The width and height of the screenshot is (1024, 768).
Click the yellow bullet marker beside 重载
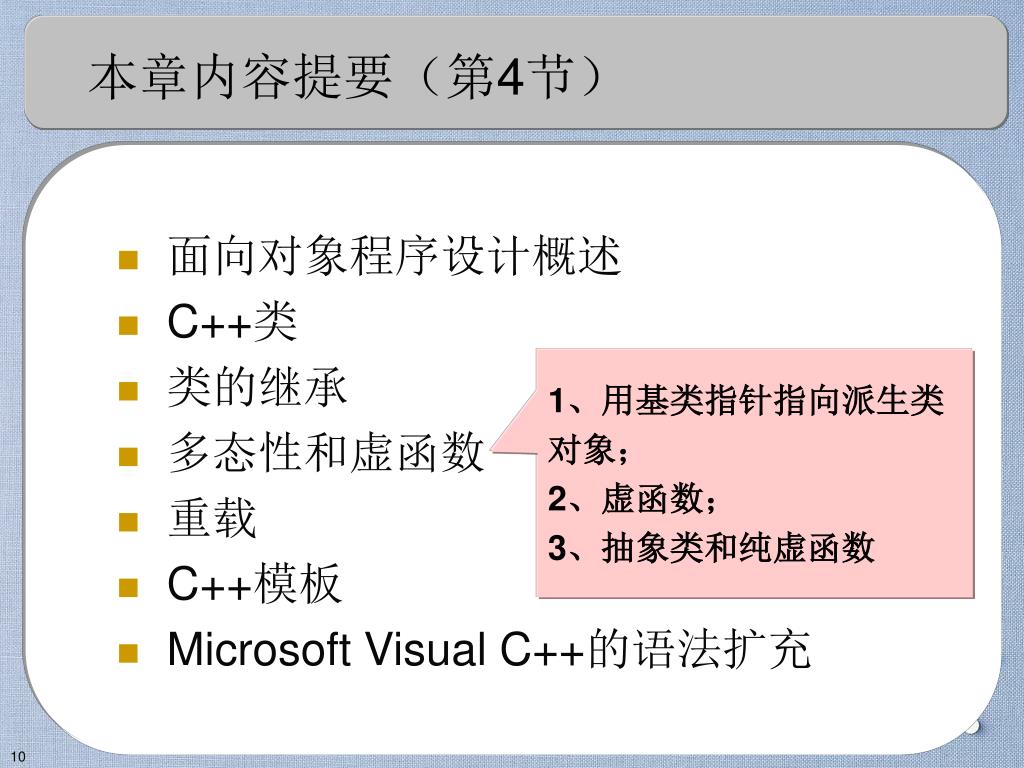[129, 522]
